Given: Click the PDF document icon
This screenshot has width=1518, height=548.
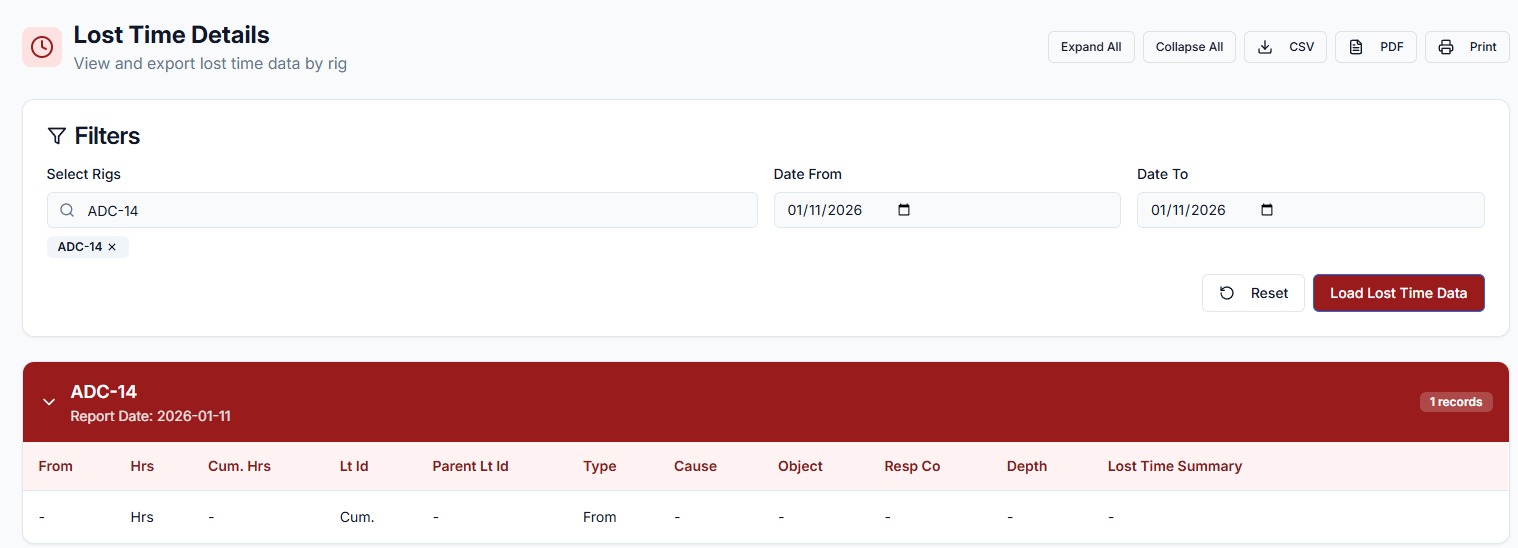Looking at the screenshot, I should click(x=1356, y=47).
